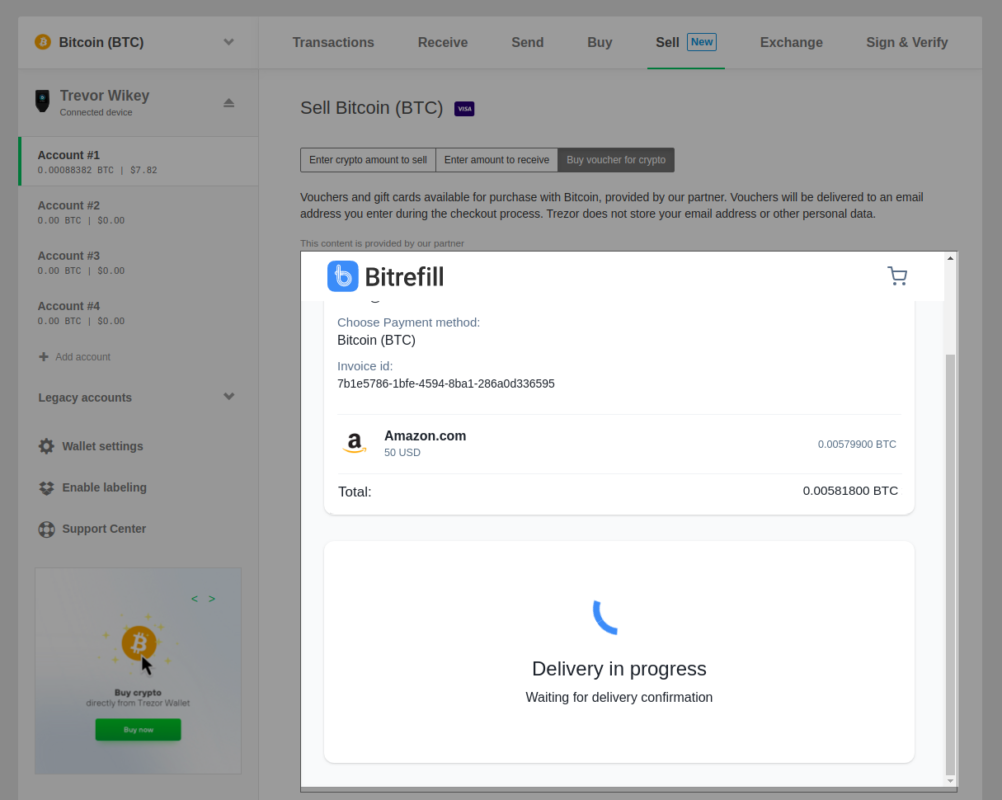
Task: Select Account #1 in the sidebar
Action: point(139,162)
